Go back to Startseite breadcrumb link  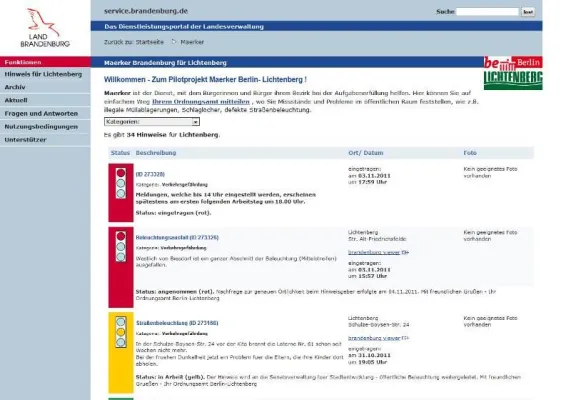pyautogui.click(x=150, y=42)
